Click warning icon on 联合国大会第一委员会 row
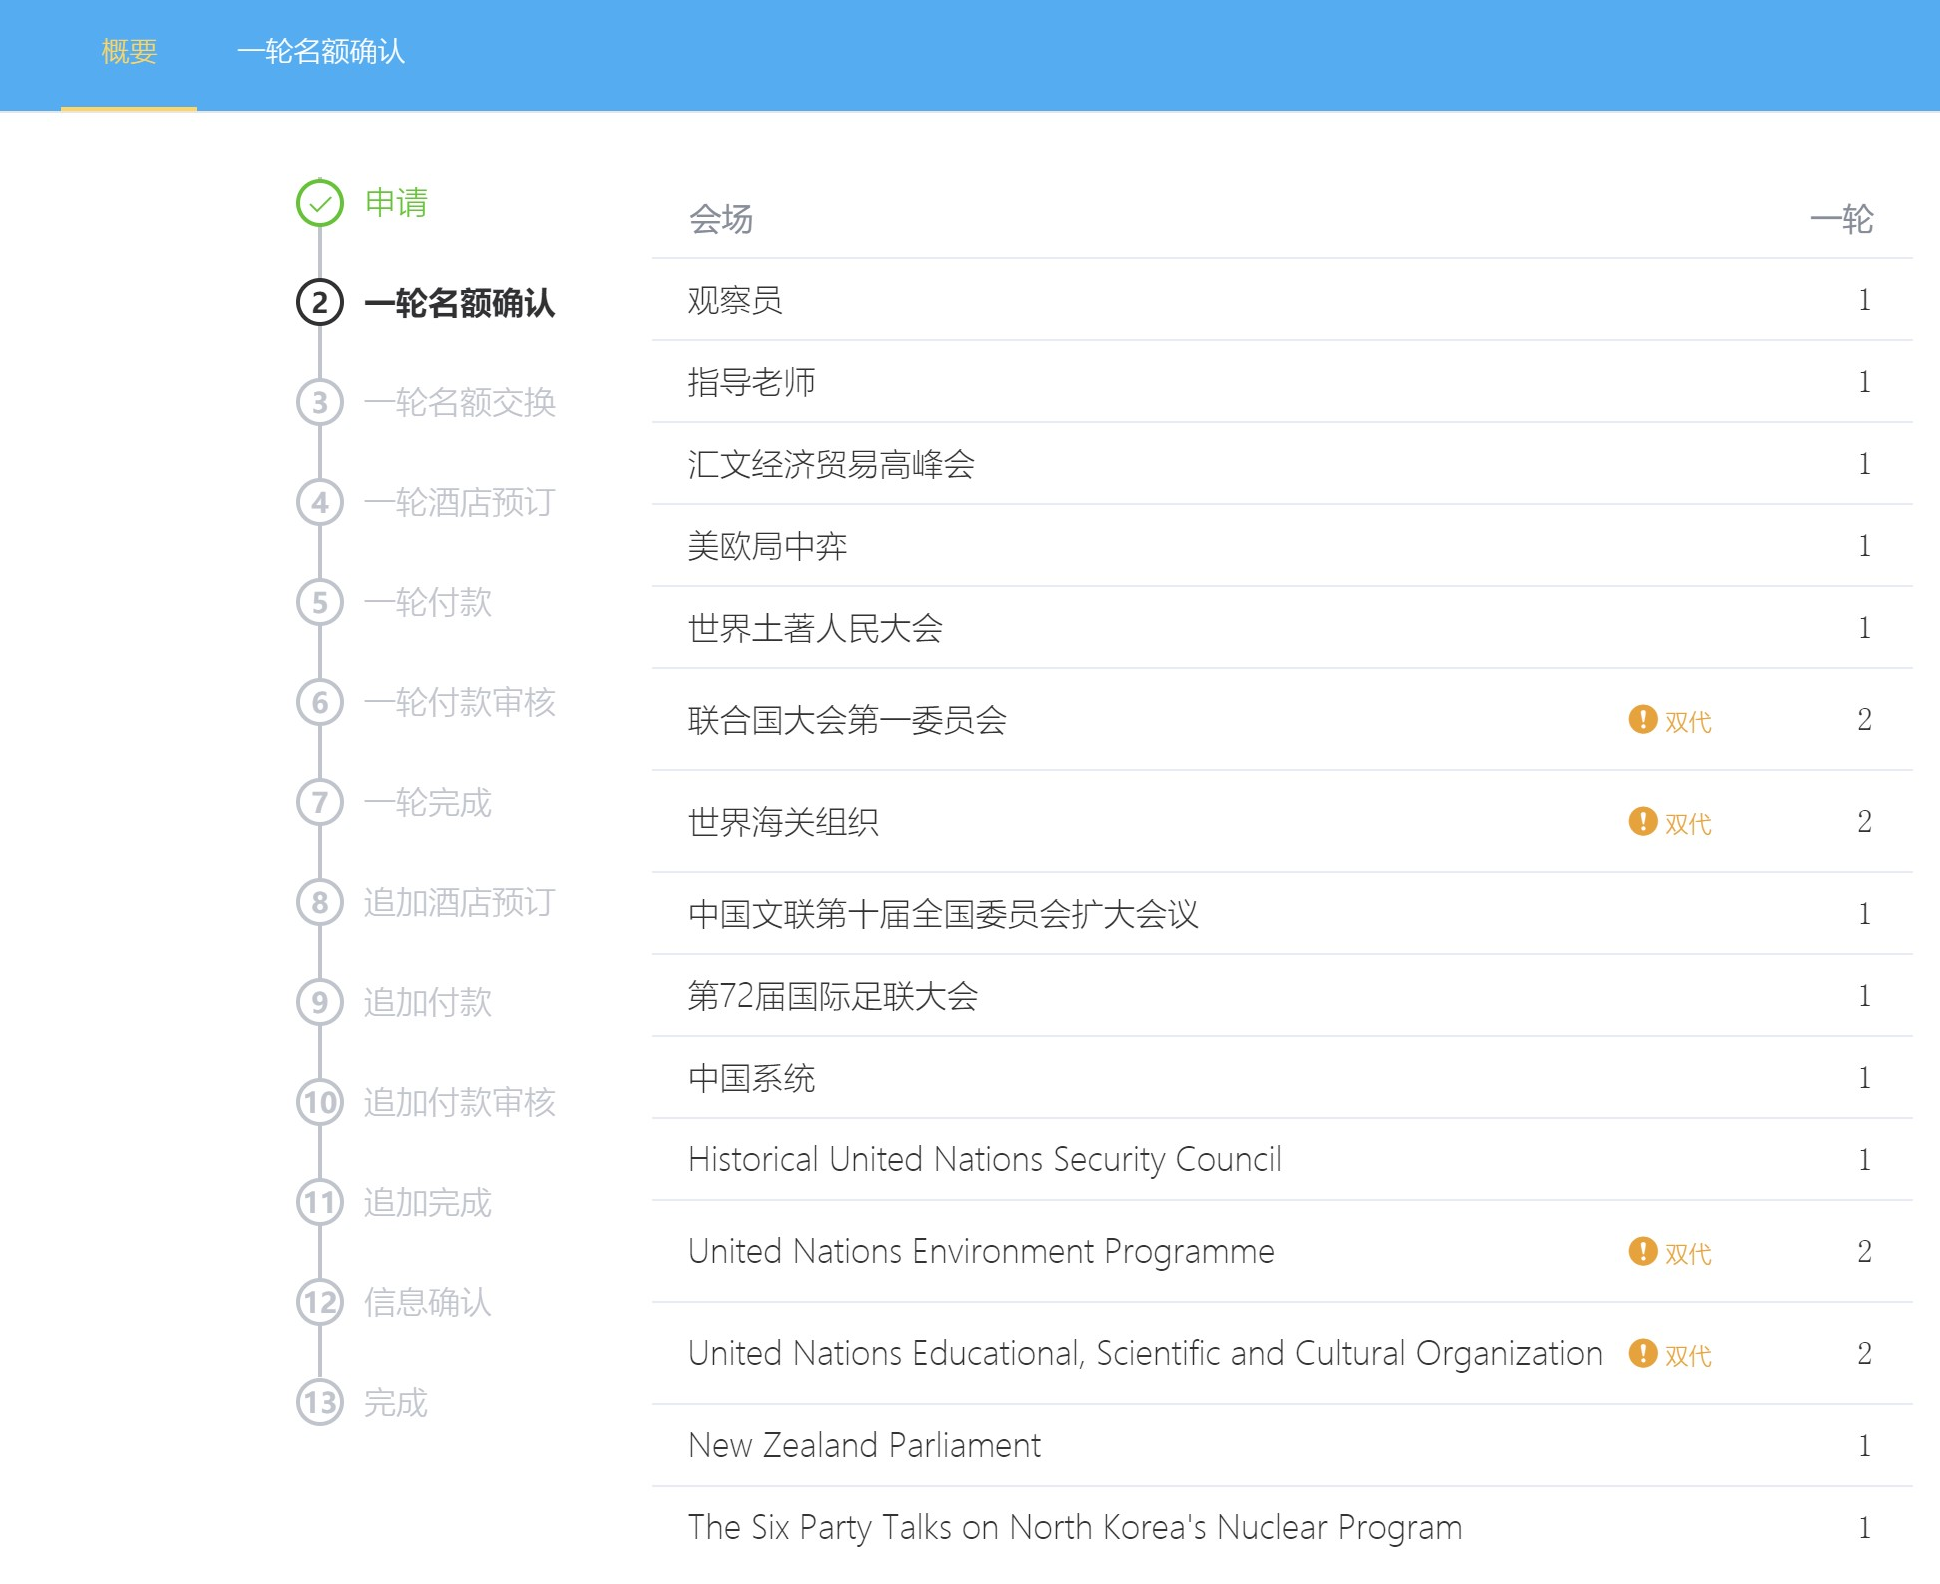1940x1584 pixels. [x=1643, y=719]
